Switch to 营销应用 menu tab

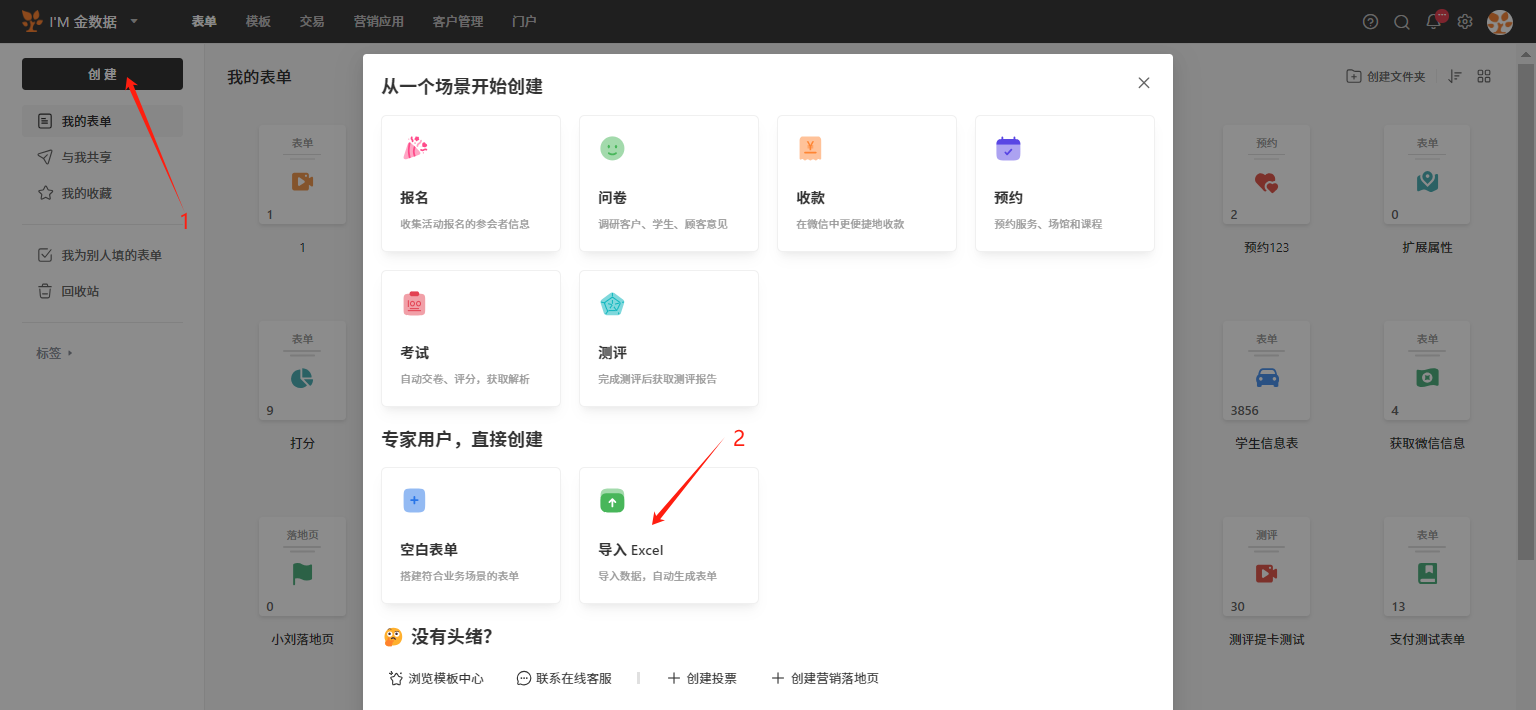379,21
